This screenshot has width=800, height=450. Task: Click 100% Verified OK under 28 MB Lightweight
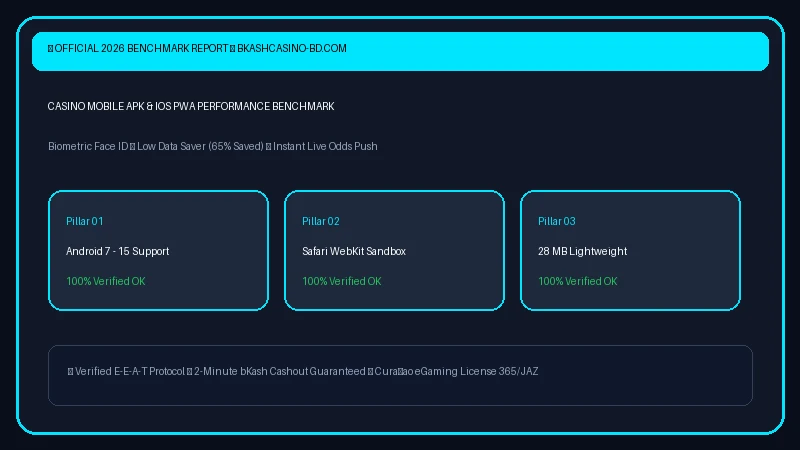578,281
